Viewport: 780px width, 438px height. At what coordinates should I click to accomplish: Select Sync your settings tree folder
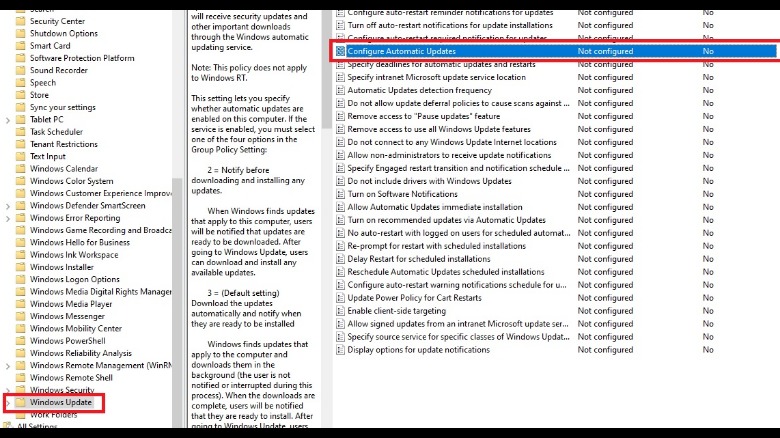click(63, 107)
